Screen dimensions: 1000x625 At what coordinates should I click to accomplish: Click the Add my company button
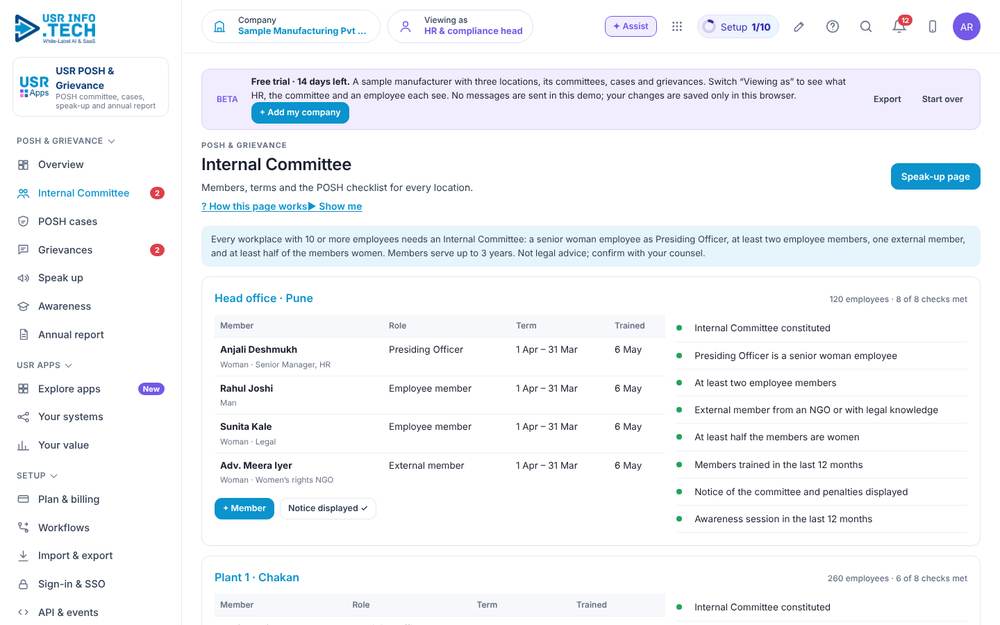click(300, 112)
